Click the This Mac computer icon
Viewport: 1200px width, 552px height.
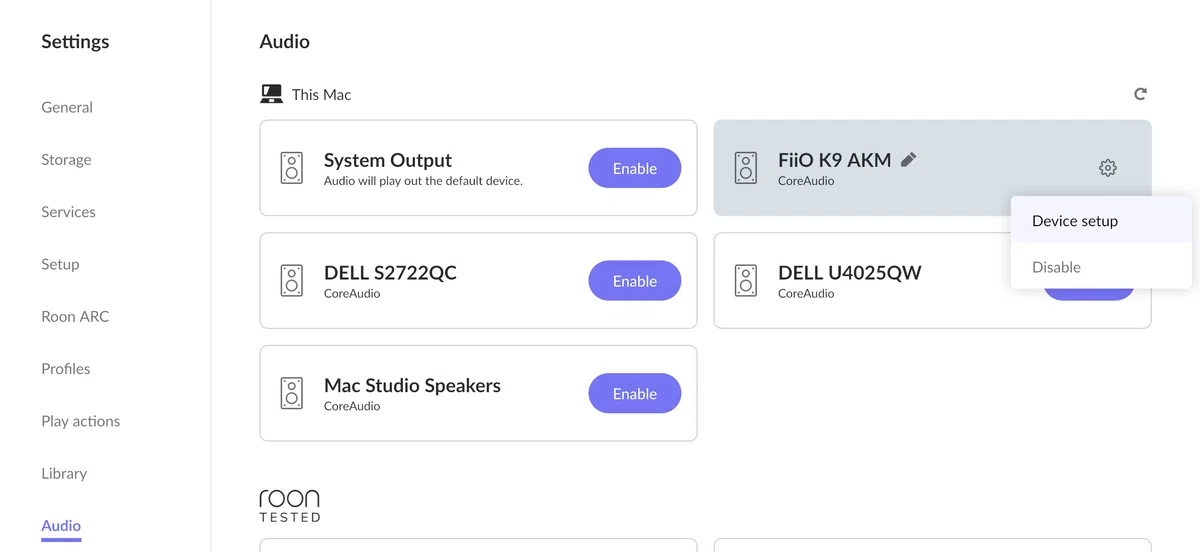tap(271, 94)
